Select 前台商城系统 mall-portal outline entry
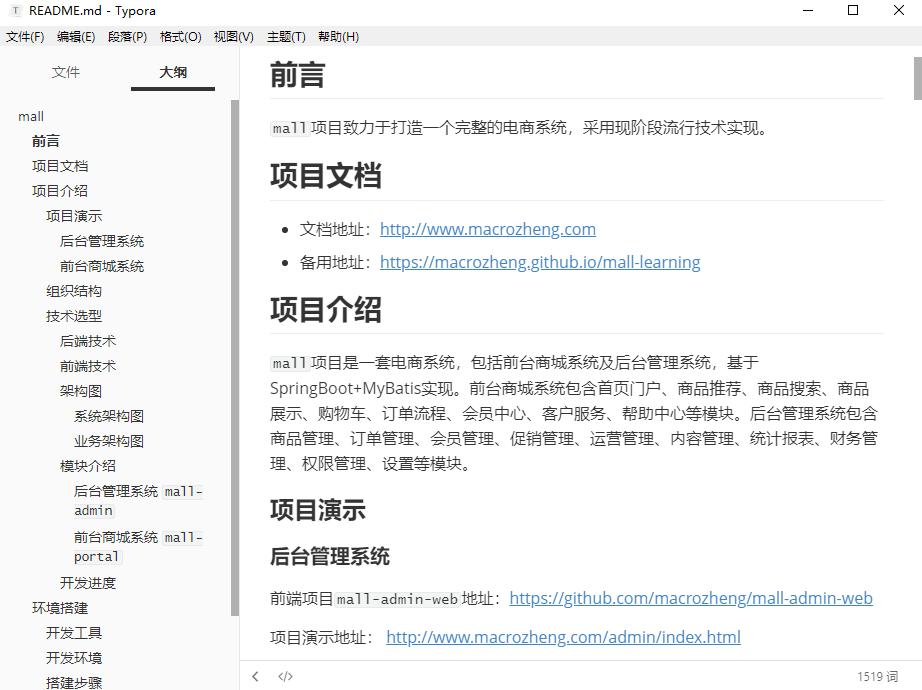Viewport: 922px width, 690px height. click(x=138, y=546)
